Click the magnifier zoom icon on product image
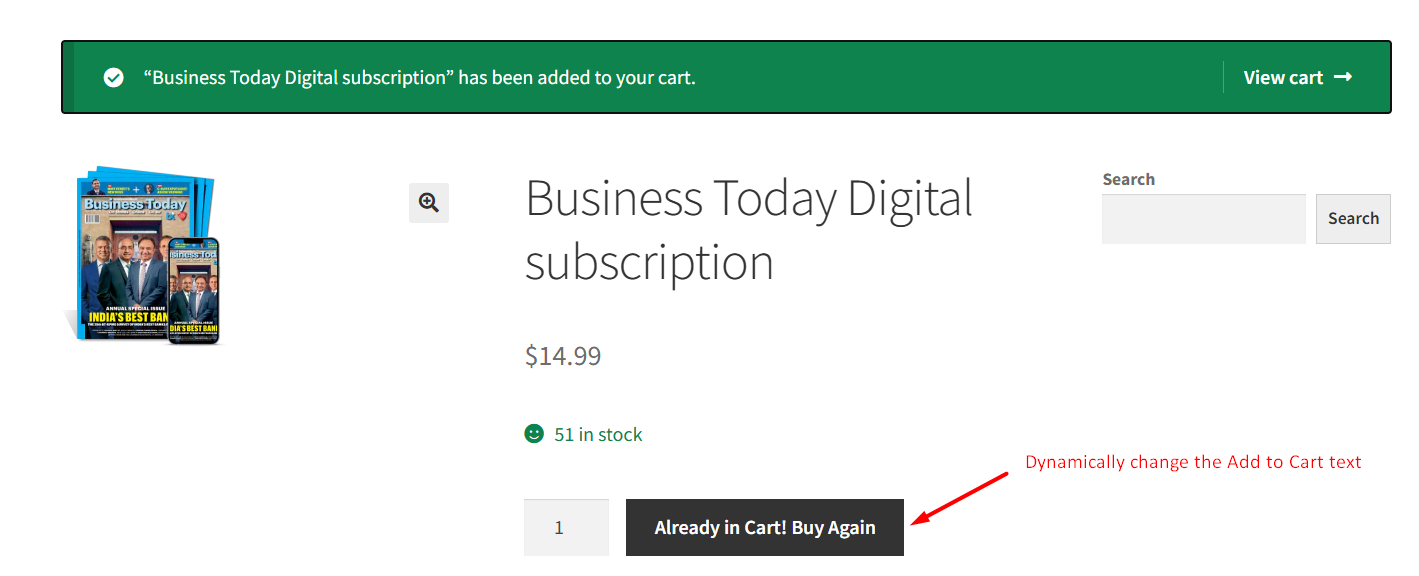This screenshot has height=576, width=1419. 429,203
